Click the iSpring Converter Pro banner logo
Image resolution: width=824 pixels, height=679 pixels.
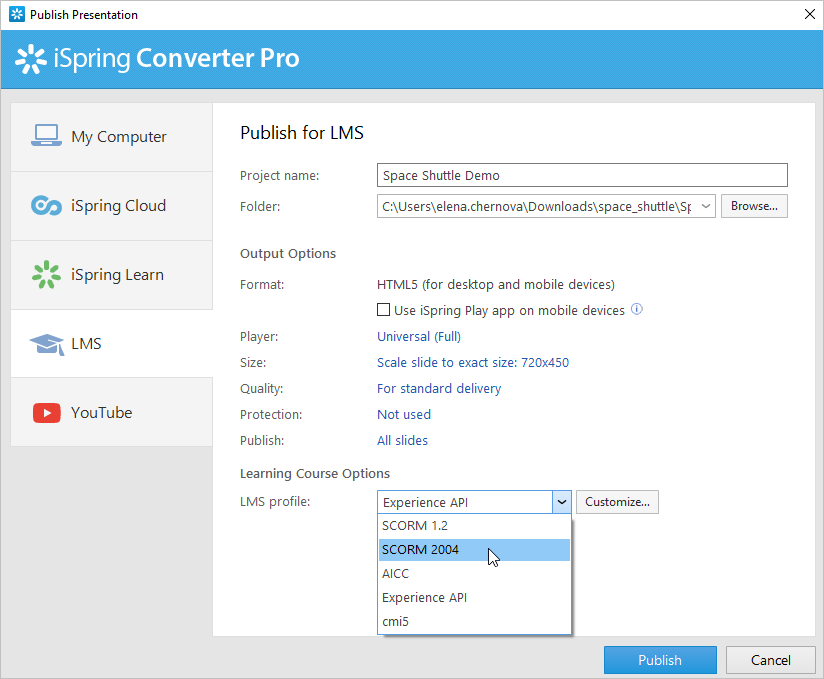point(157,58)
